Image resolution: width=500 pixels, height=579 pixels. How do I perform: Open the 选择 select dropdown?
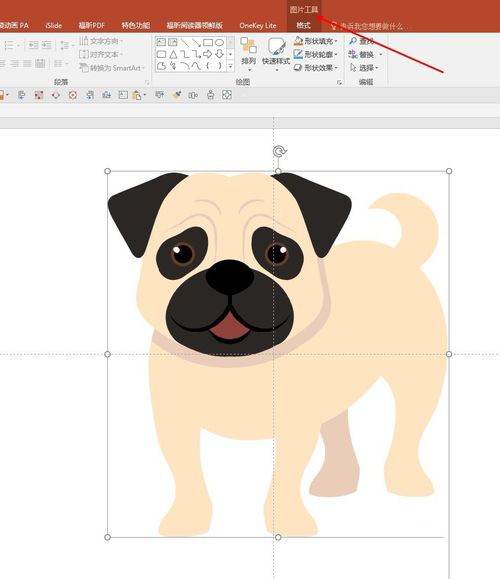364,68
